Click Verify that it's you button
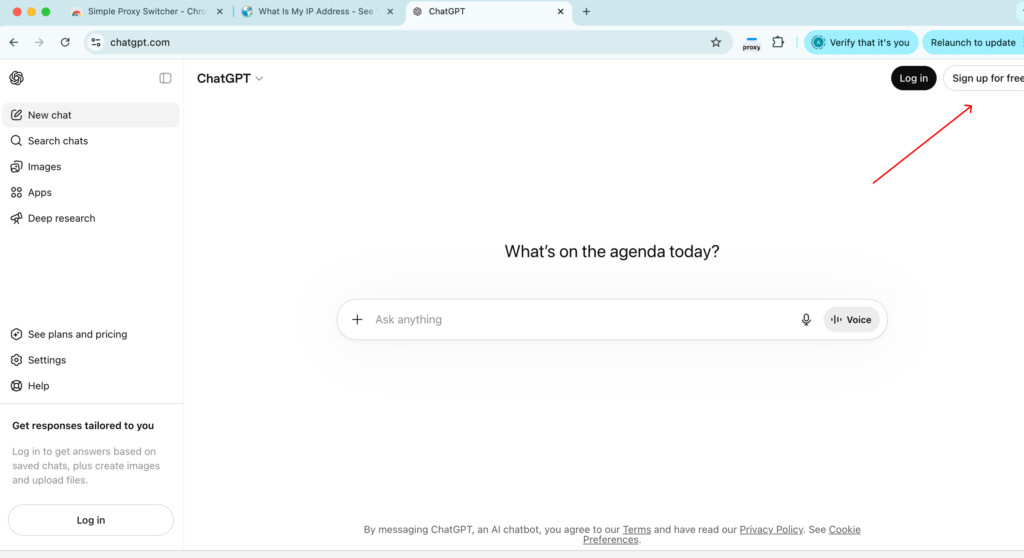 [861, 42]
